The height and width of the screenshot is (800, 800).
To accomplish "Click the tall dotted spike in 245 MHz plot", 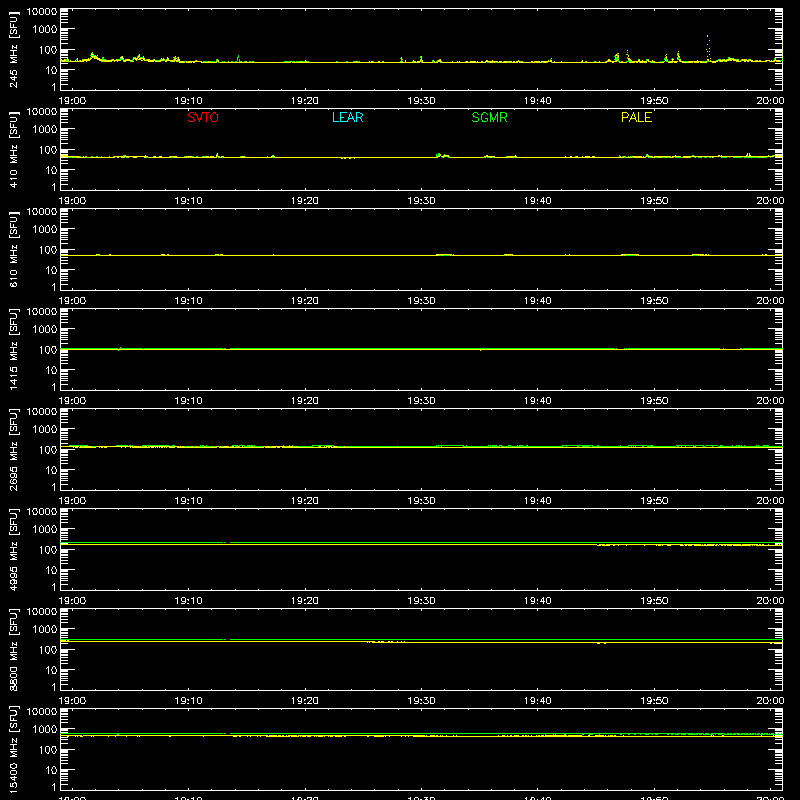I will pyautogui.click(x=708, y=48).
